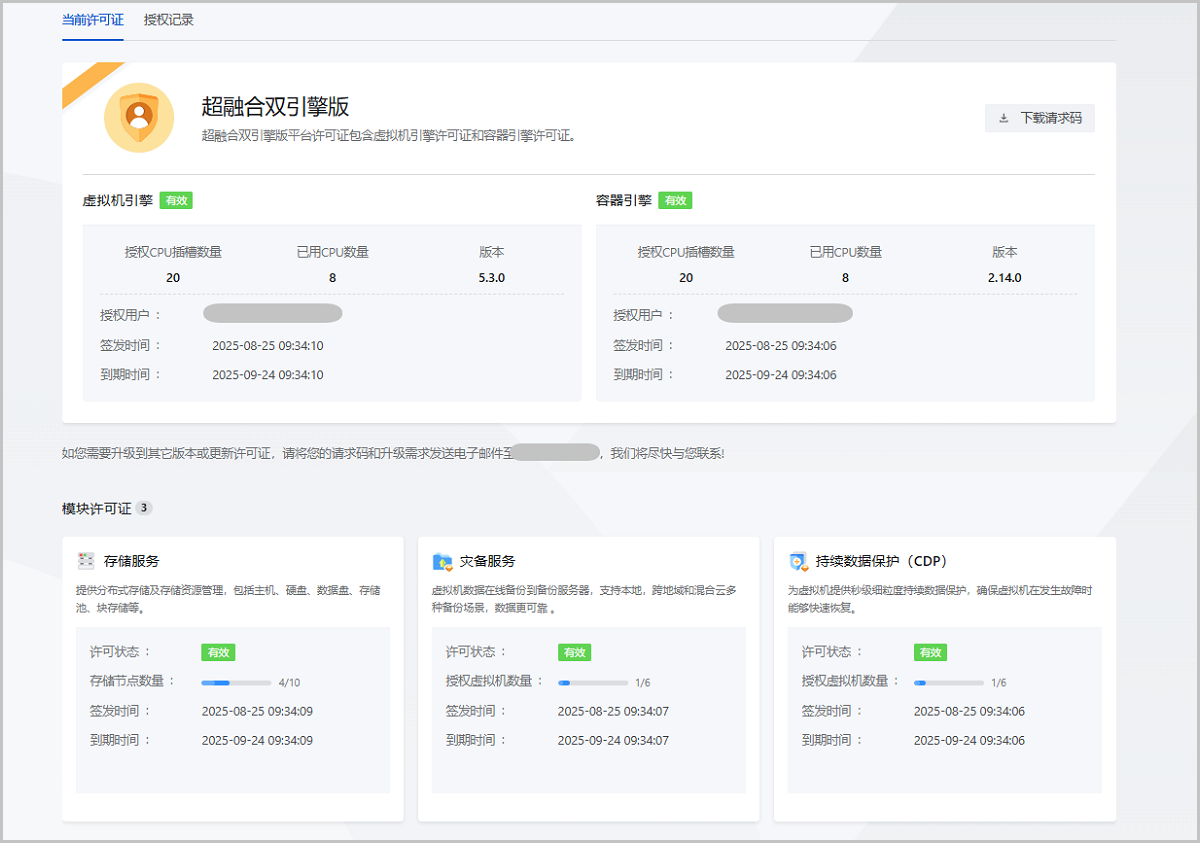Viewport: 1200px width, 843px height.
Task: Click the download arrow icon
Action: click(1004, 118)
